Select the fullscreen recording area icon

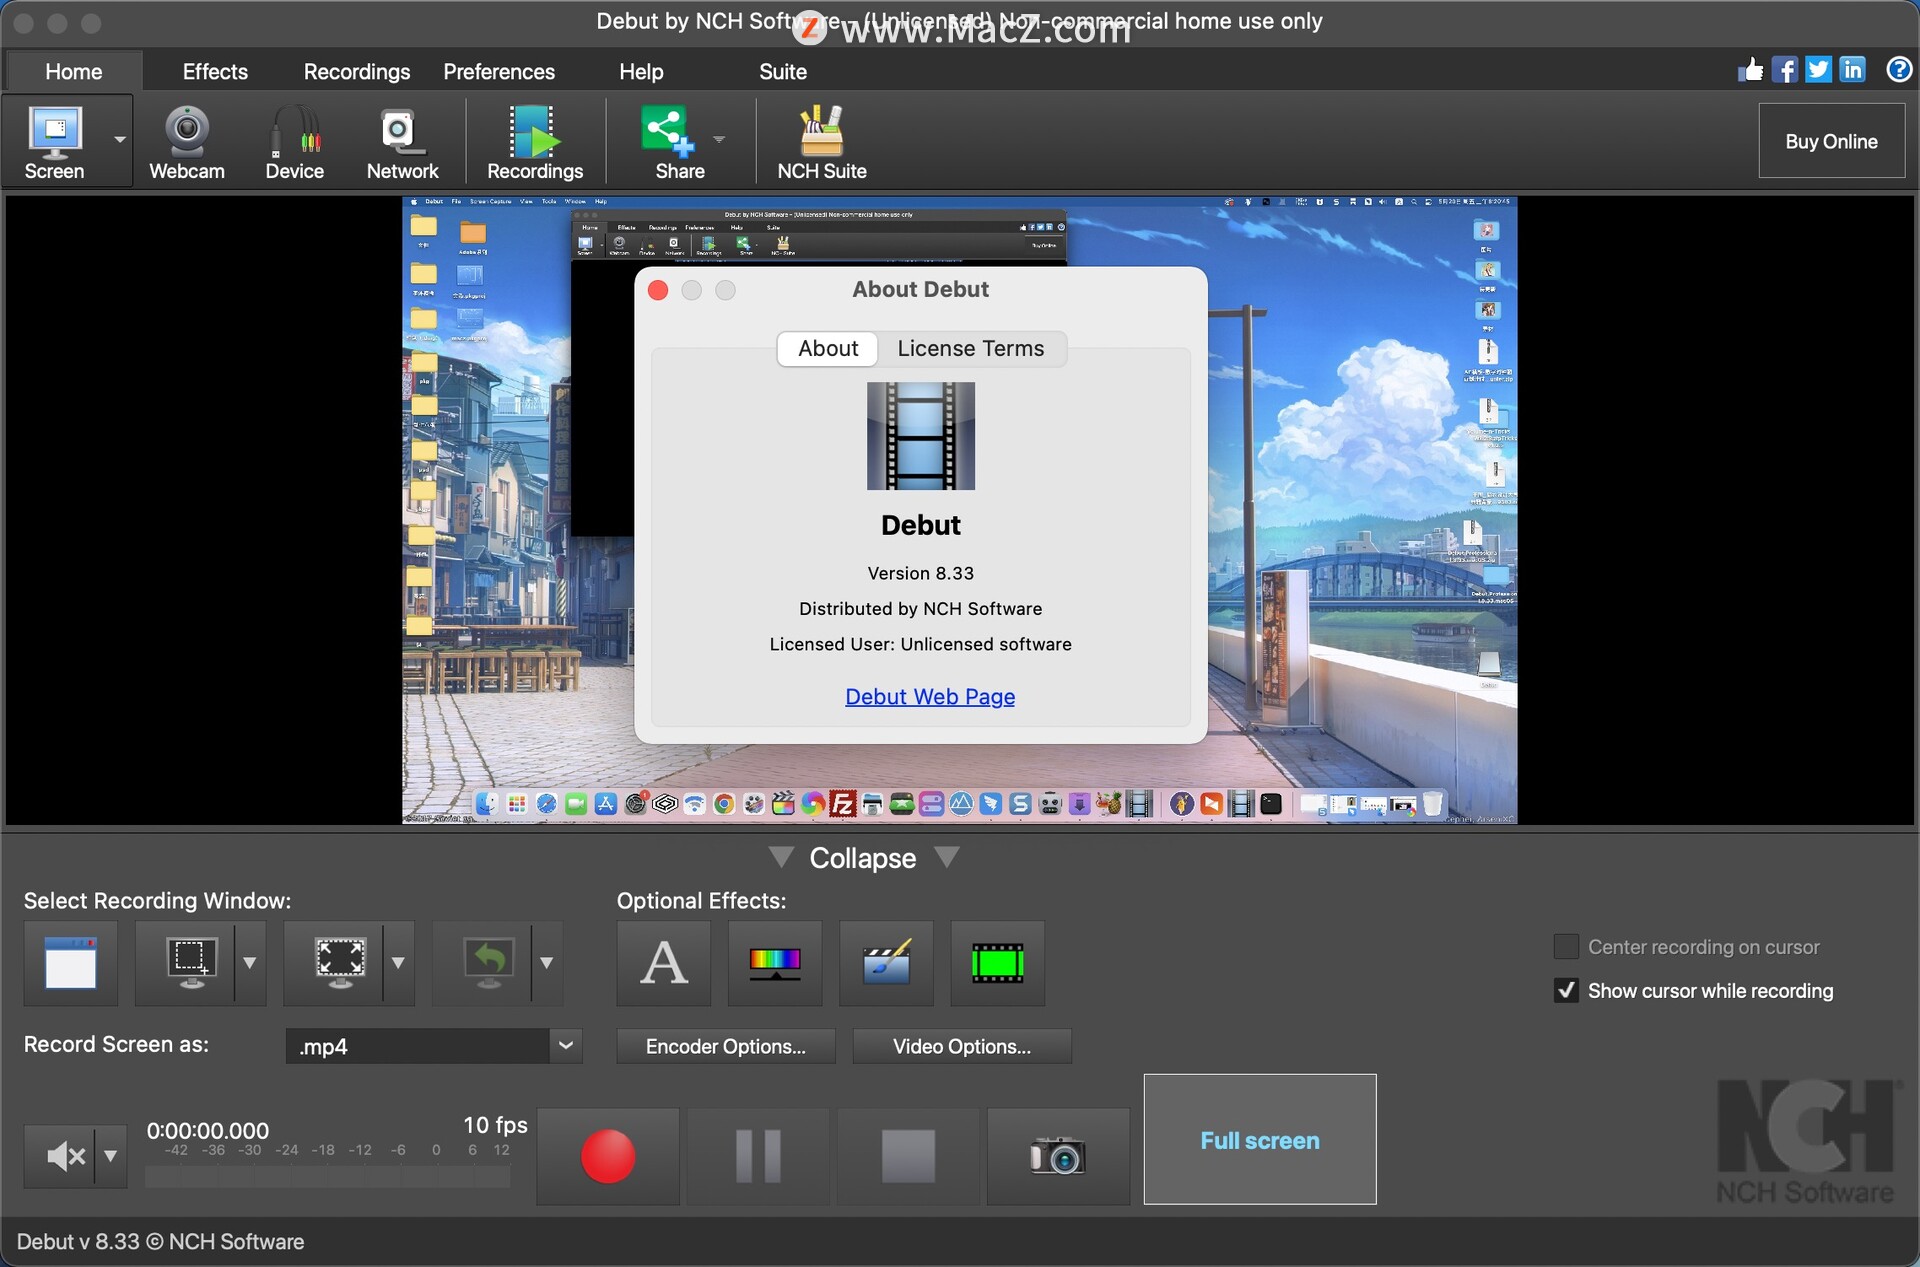pyautogui.click(x=340, y=963)
